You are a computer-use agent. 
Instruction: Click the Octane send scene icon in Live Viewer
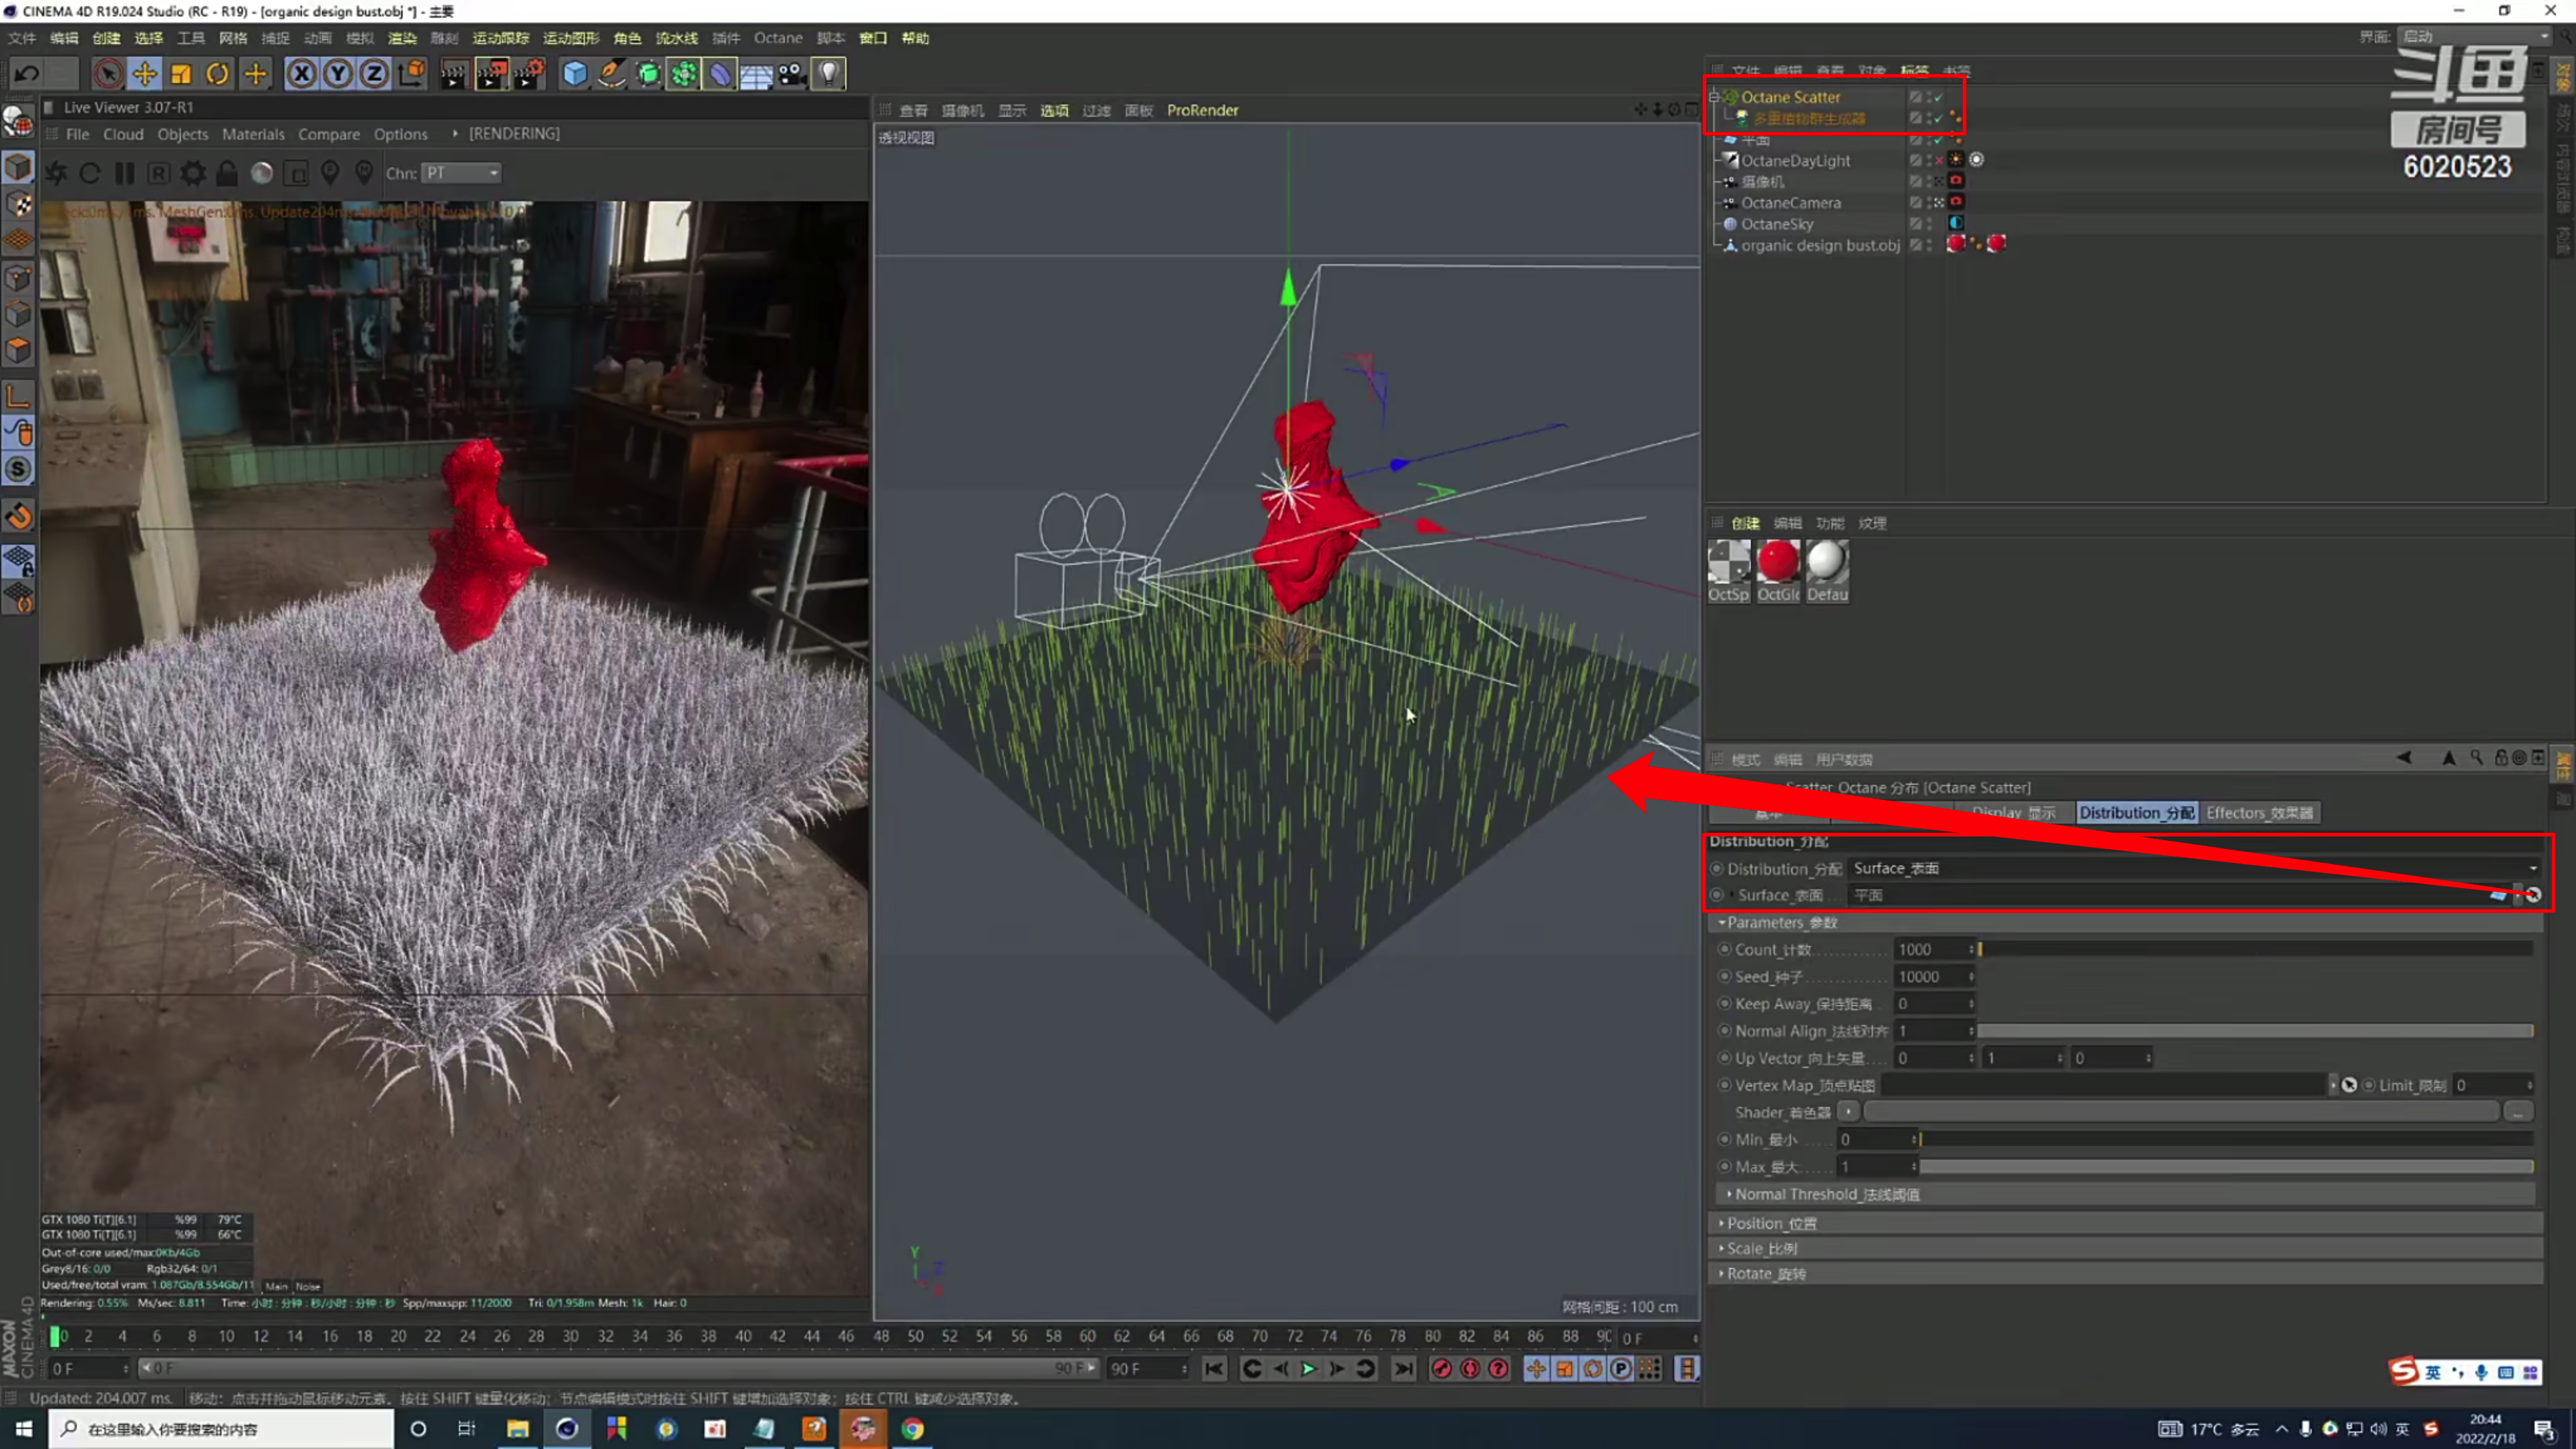[x=56, y=173]
